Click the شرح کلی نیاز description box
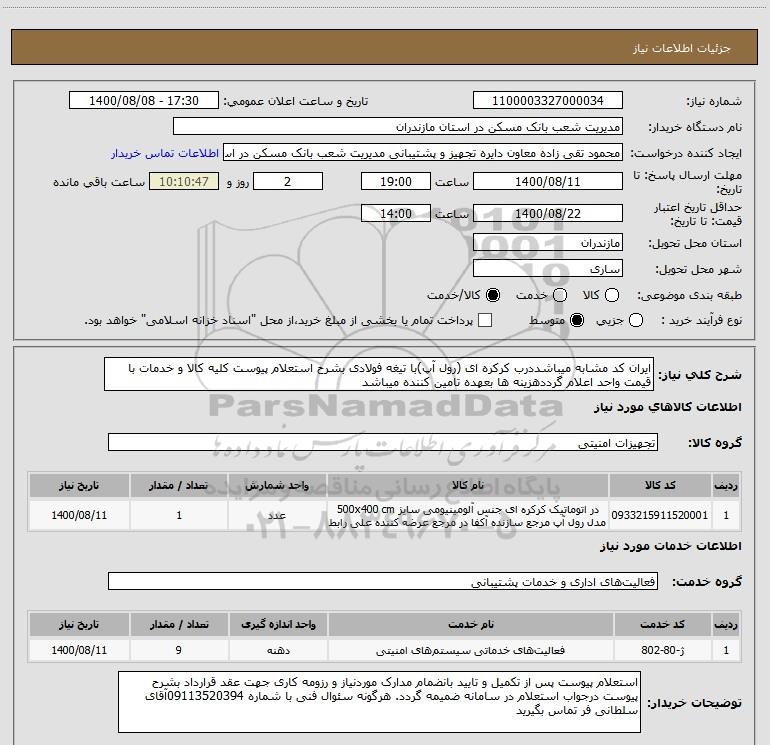770x745 pixels. (x=379, y=375)
